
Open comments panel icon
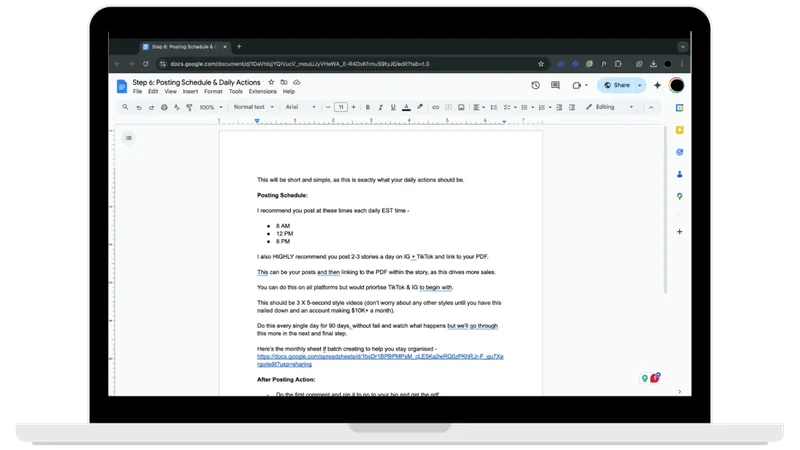click(555, 85)
